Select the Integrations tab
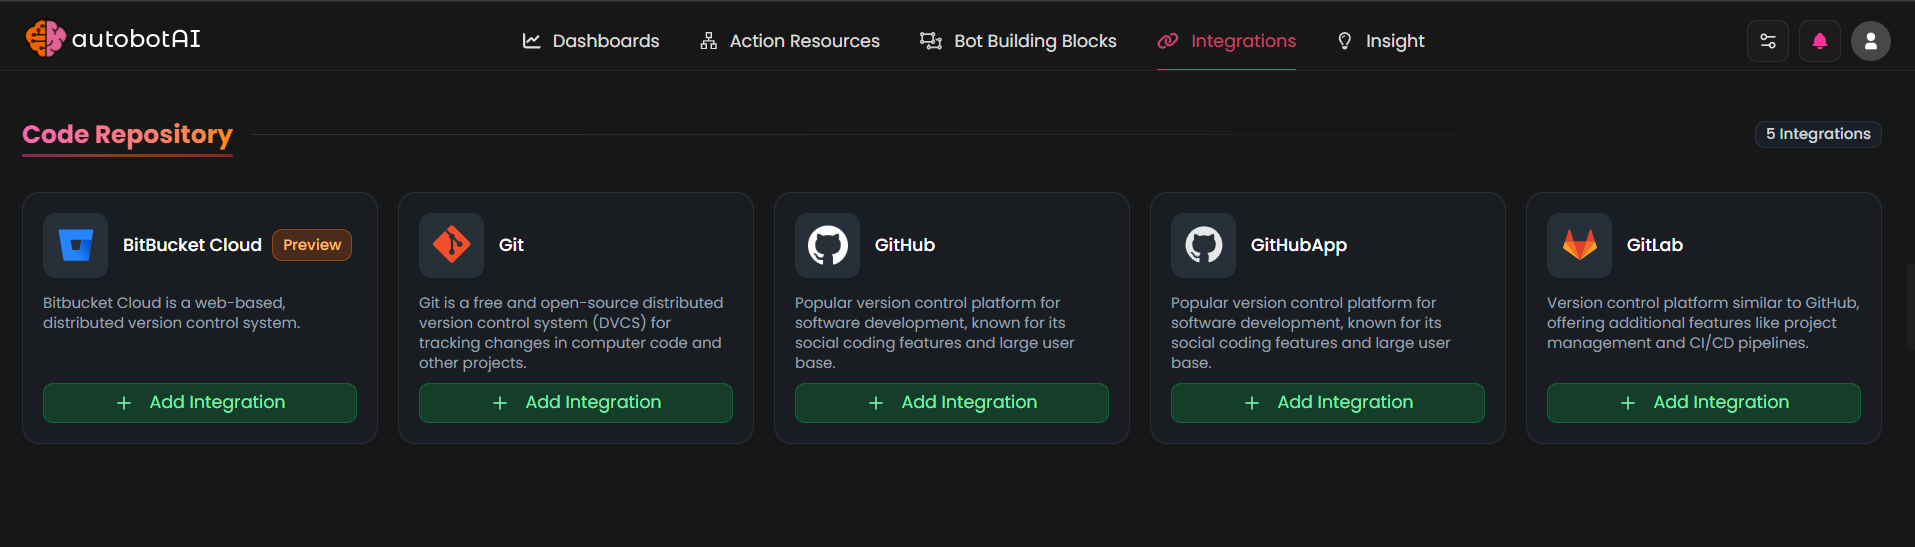 1226,41
